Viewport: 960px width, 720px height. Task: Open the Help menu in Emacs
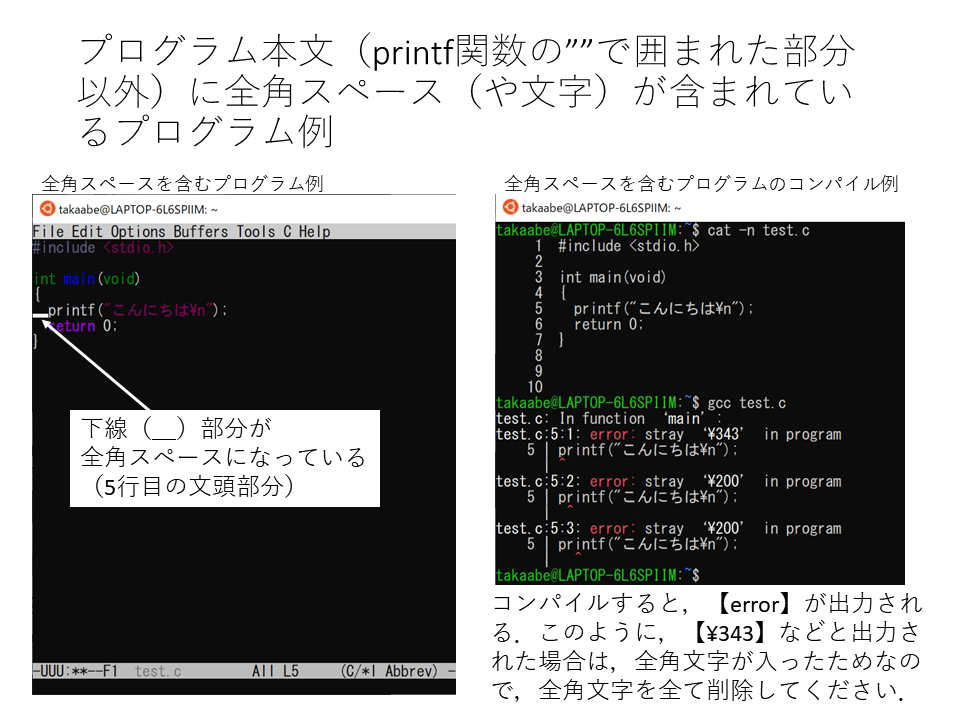tap(314, 232)
